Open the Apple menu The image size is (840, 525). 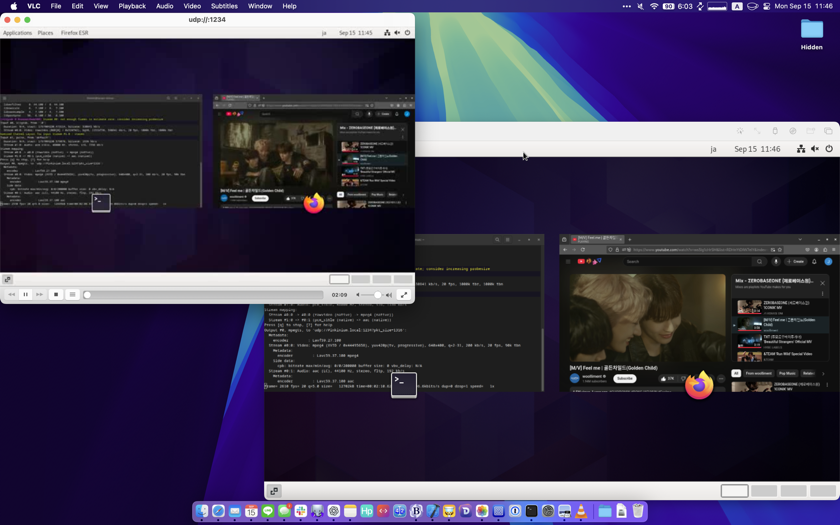point(13,6)
